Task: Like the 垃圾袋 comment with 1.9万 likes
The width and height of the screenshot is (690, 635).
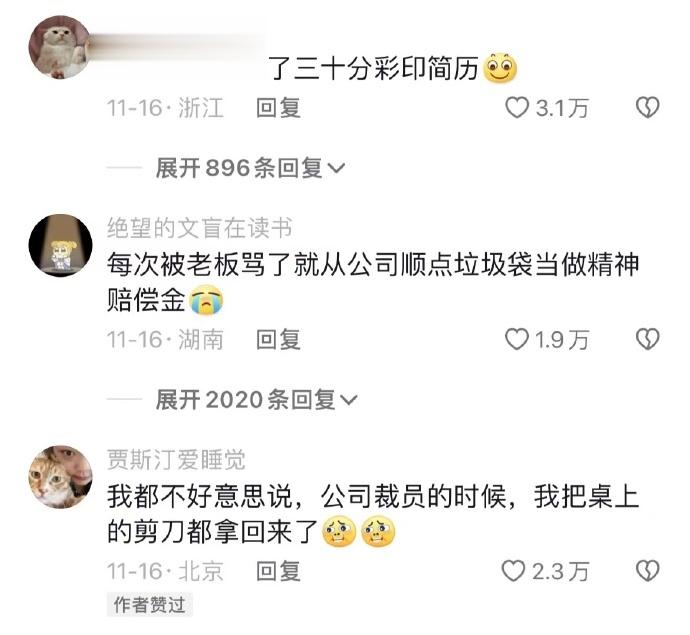Action: (x=516, y=339)
